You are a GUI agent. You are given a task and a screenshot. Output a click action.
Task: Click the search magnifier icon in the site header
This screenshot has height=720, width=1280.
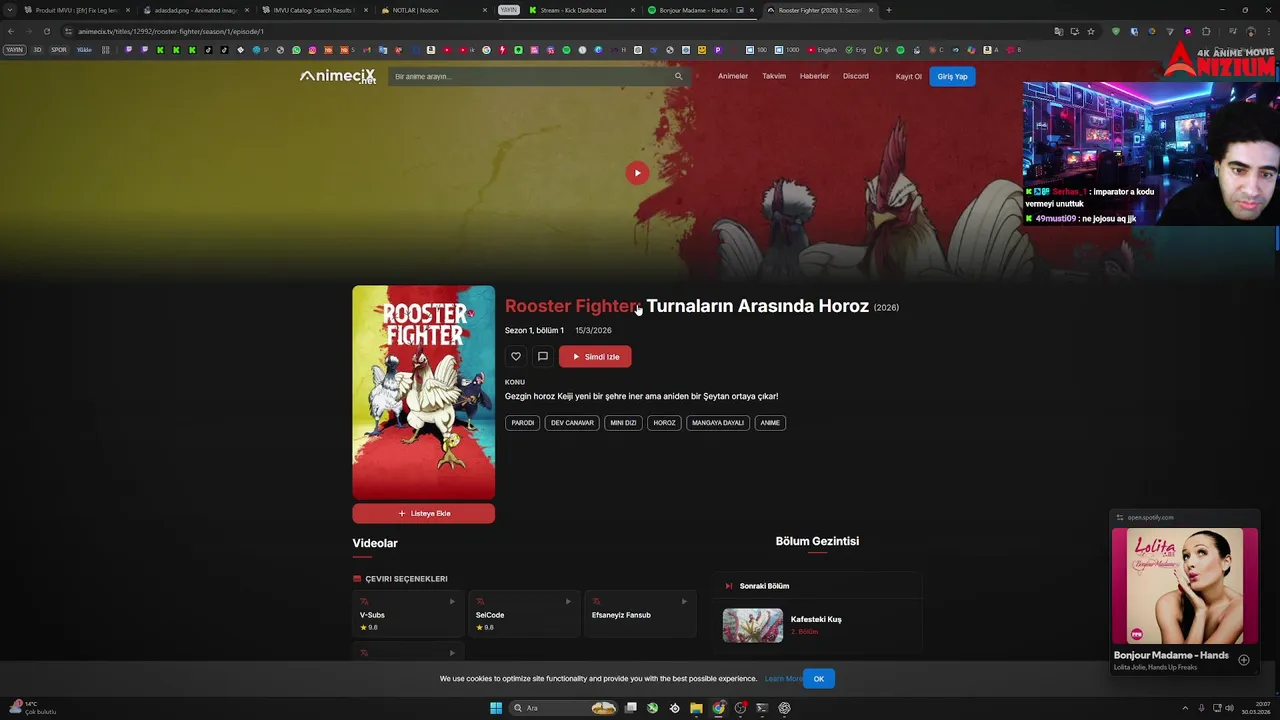678,76
